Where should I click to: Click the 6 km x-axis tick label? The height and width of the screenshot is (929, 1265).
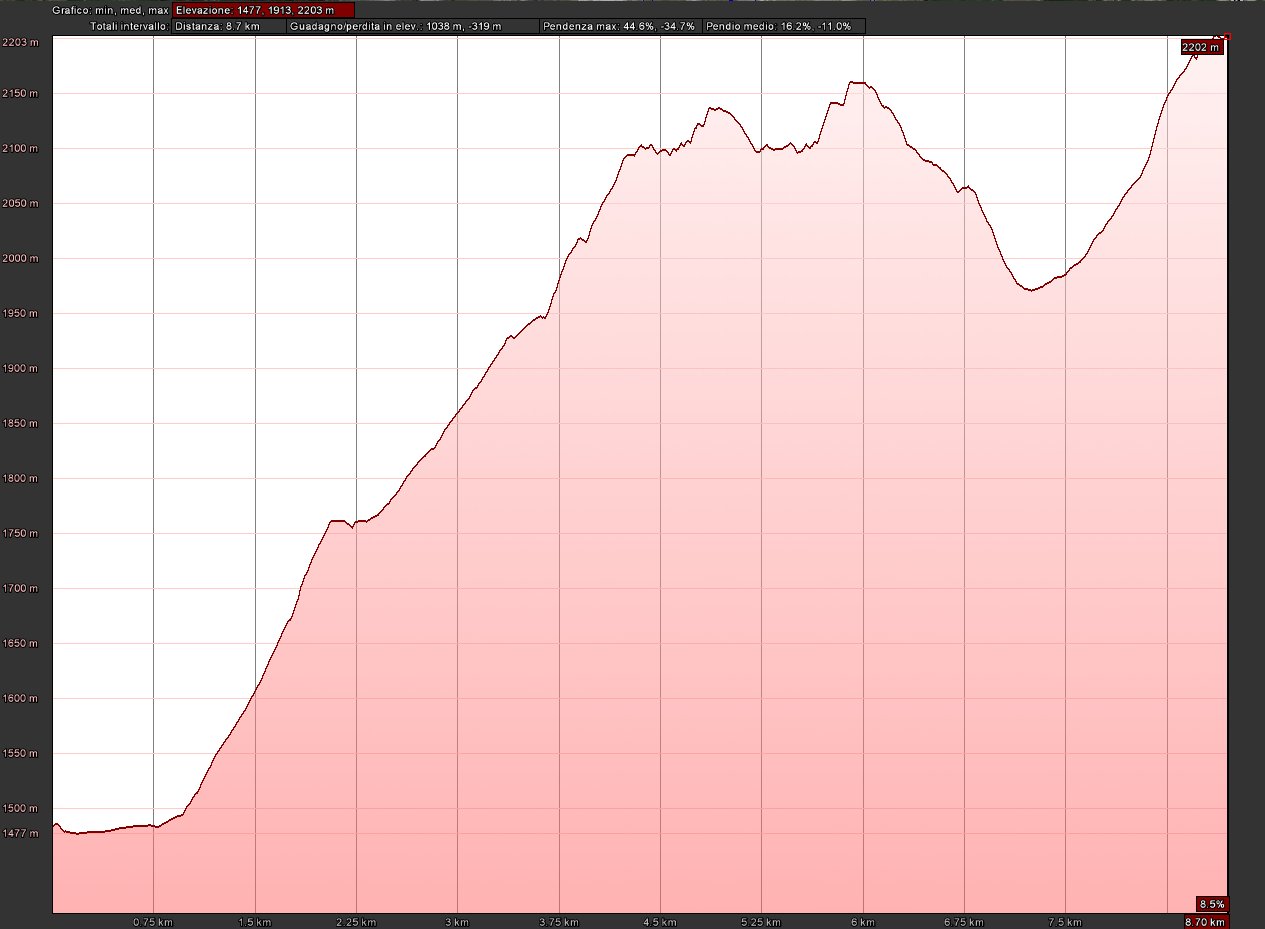click(x=863, y=921)
